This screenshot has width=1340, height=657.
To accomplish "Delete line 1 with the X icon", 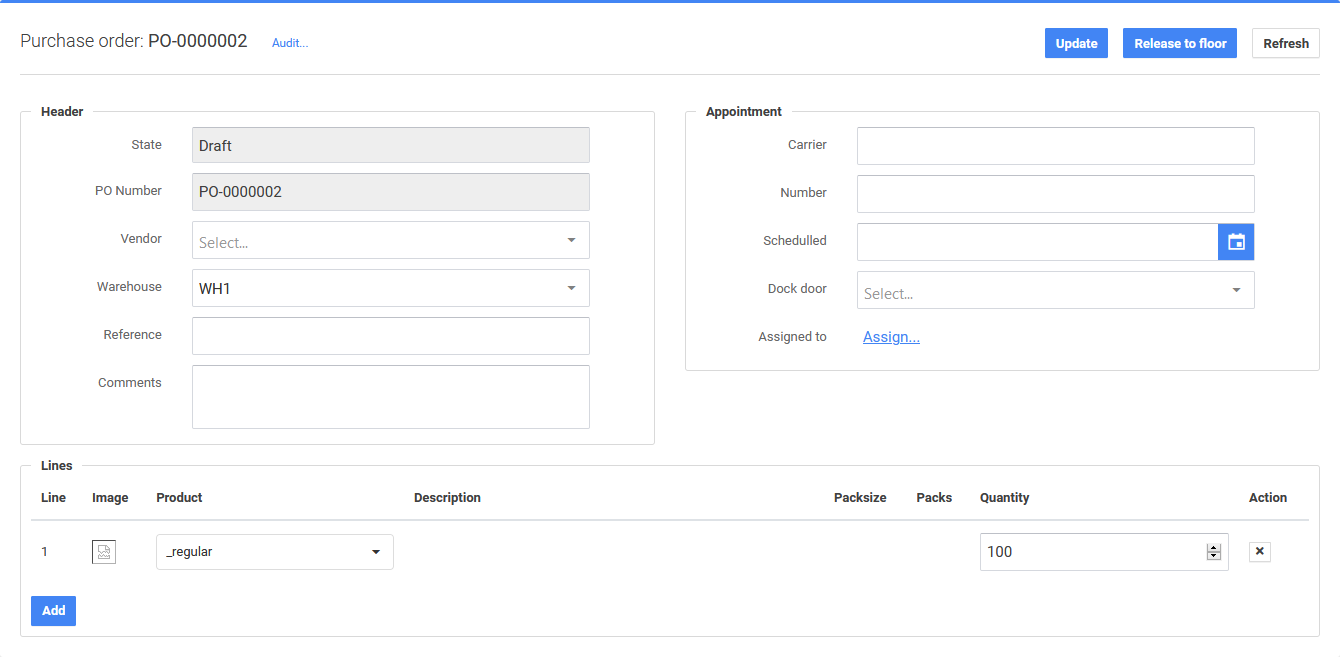I will [1260, 552].
